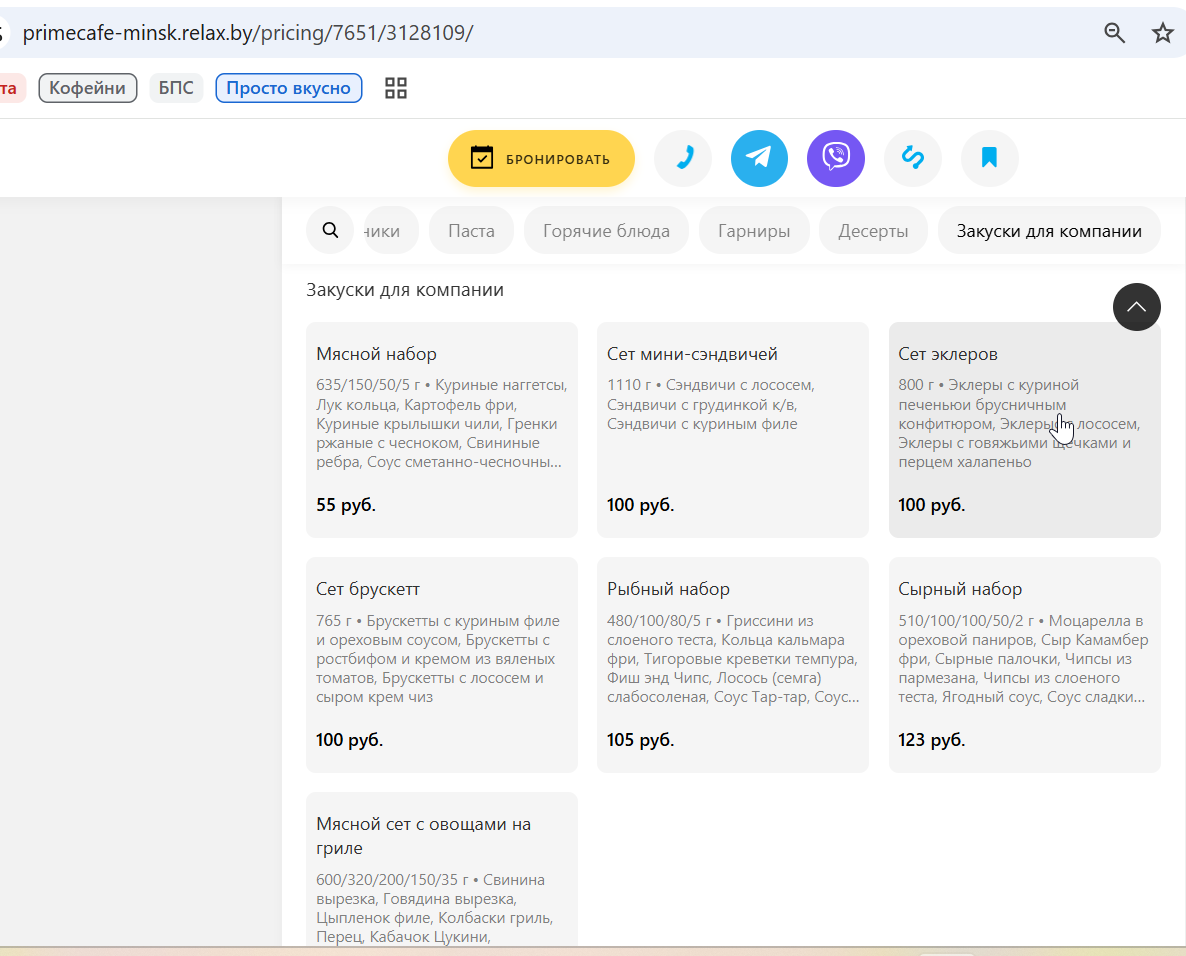Click the БРОНИРОВАТЬ booking button

(x=541, y=158)
